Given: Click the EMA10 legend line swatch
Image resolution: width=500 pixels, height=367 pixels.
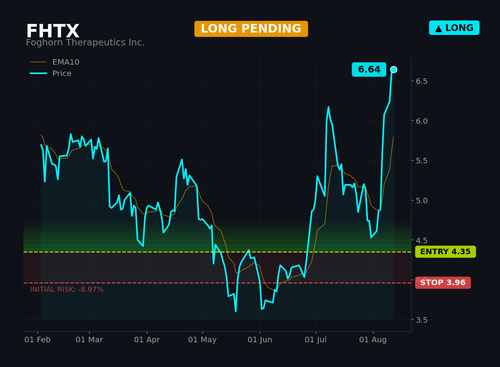Looking at the screenshot, I should 38,62.
